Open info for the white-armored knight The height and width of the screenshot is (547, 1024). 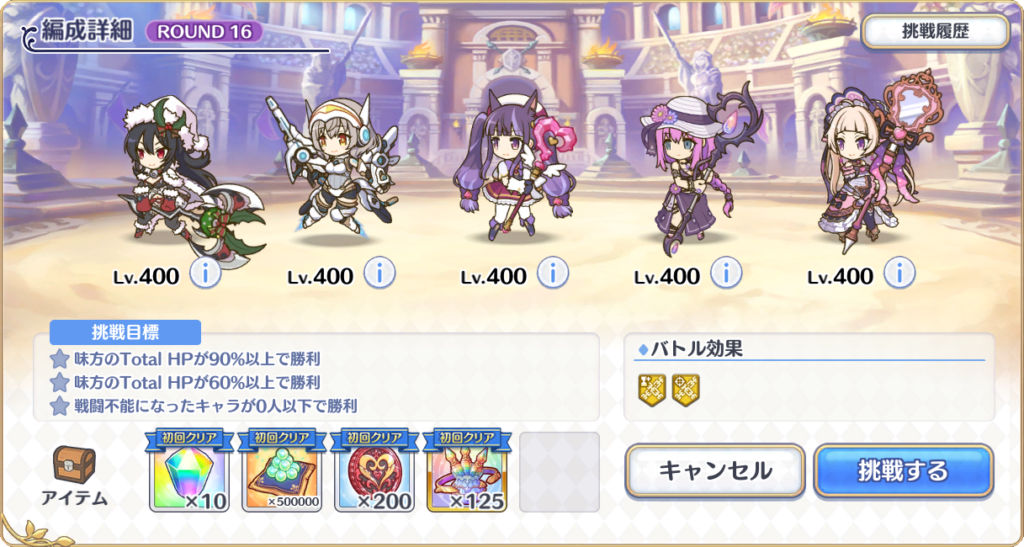(379, 273)
